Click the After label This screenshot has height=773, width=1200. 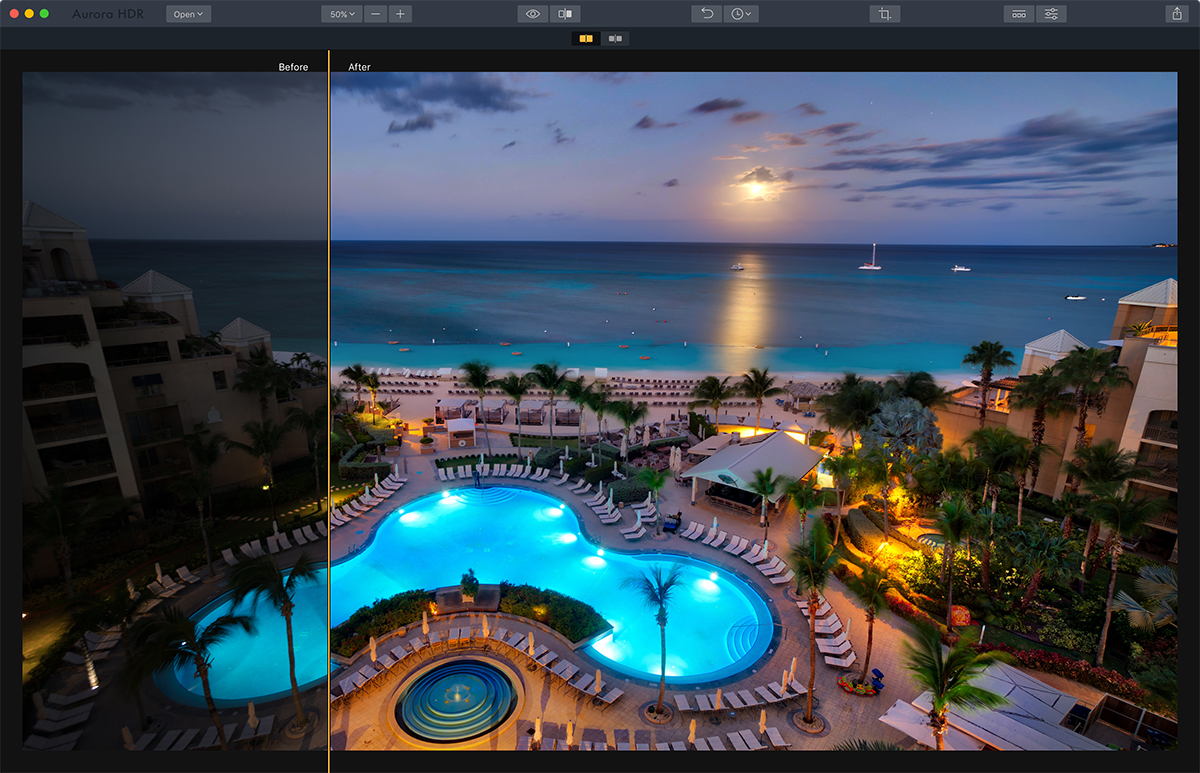point(359,67)
